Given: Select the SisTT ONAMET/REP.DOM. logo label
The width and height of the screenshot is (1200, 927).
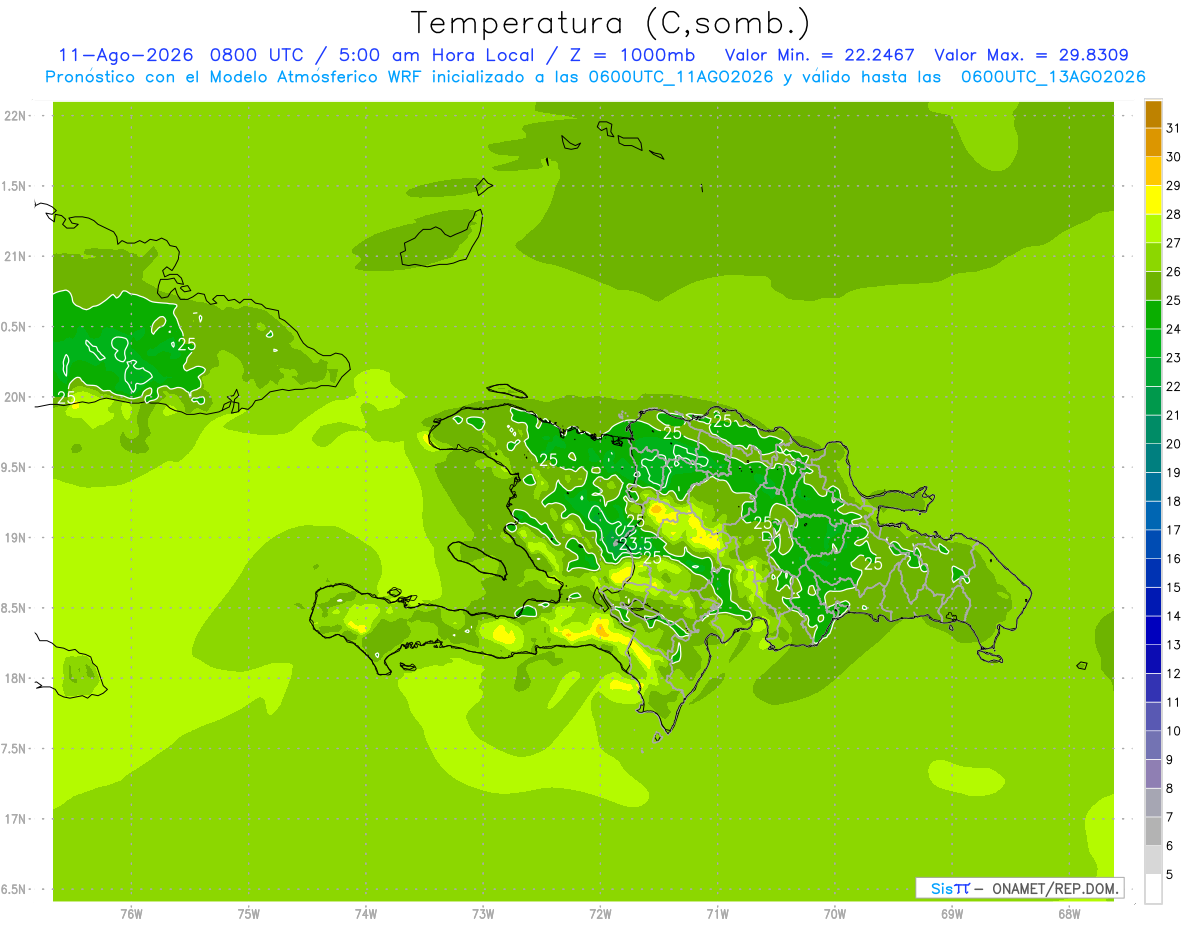Looking at the screenshot, I should tap(1021, 888).
